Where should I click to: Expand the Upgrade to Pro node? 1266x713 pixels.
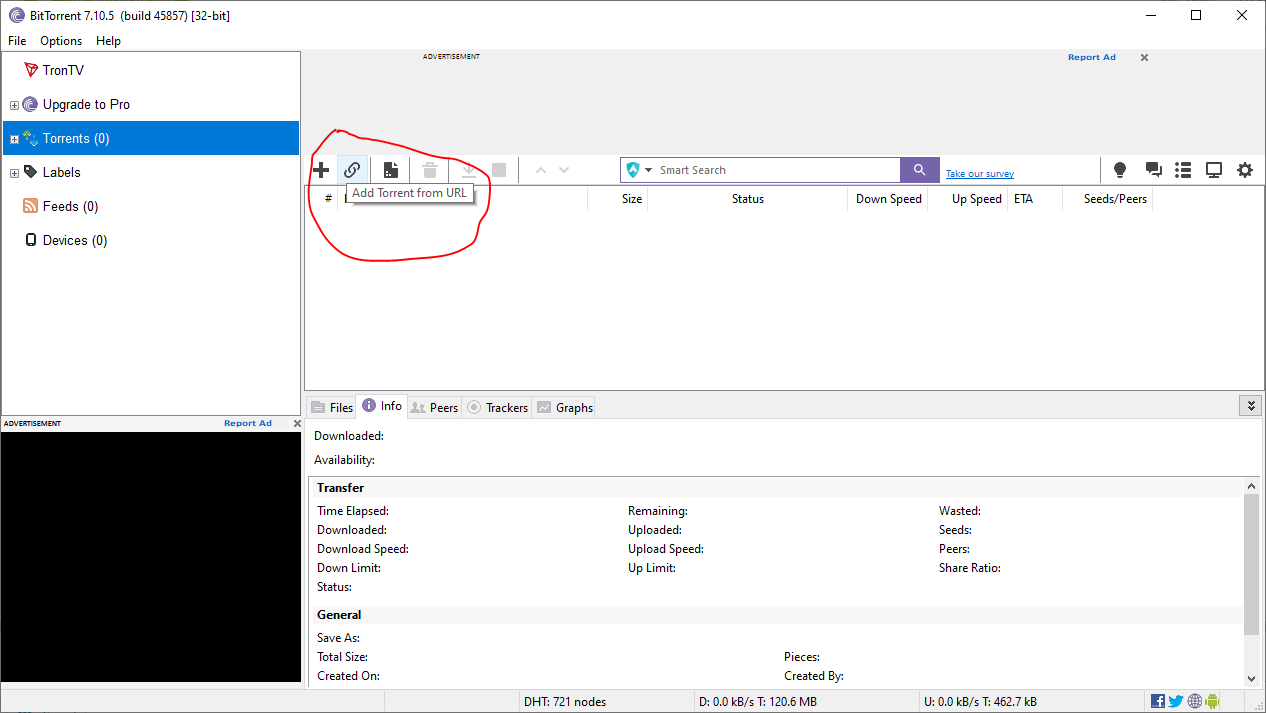[14, 105]
